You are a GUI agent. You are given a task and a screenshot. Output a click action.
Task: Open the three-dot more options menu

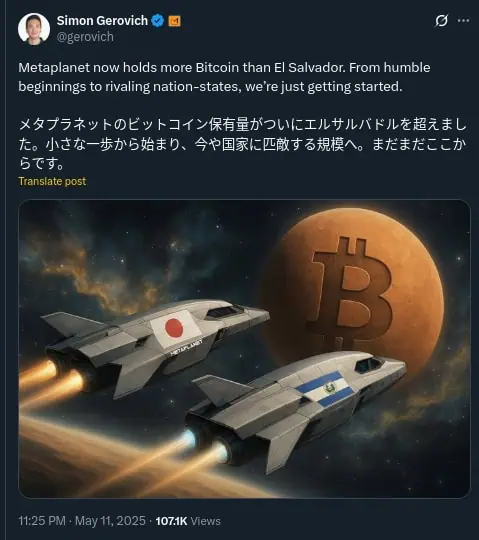tap(463, 21)
